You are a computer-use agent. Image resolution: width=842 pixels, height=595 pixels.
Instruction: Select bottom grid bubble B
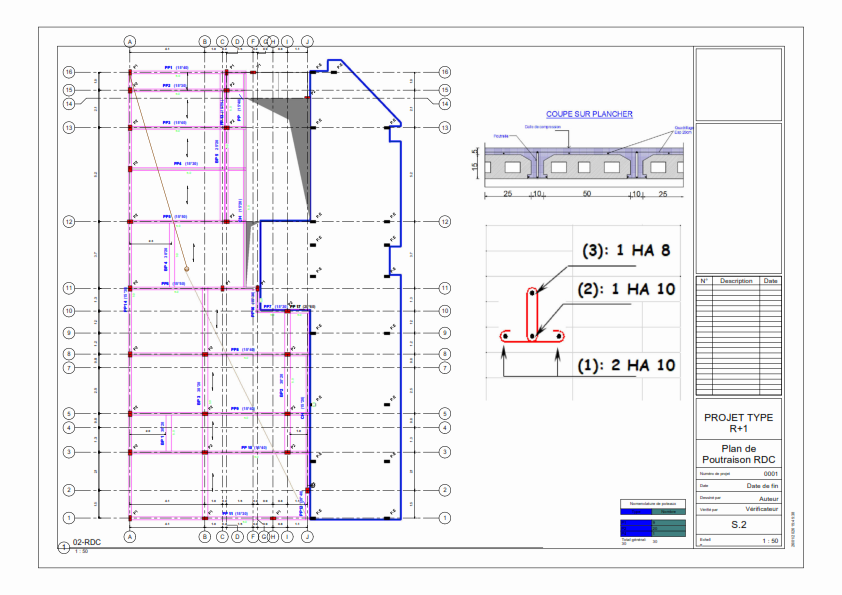click(x=204, y=537)
